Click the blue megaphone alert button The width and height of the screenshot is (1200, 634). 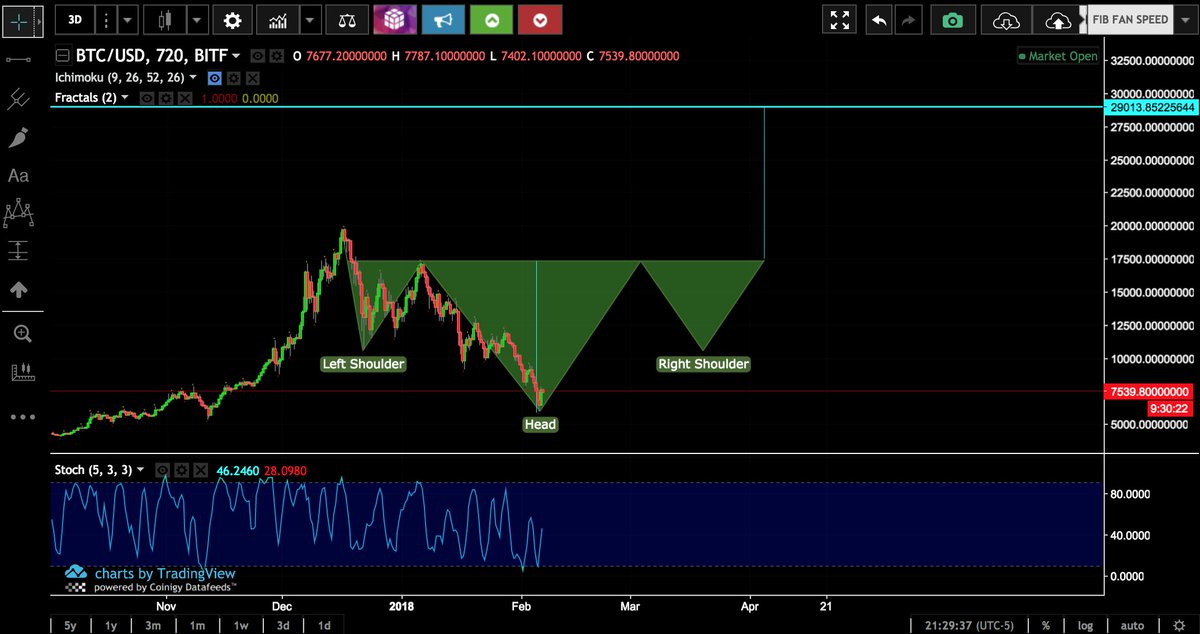coord(441,19)
